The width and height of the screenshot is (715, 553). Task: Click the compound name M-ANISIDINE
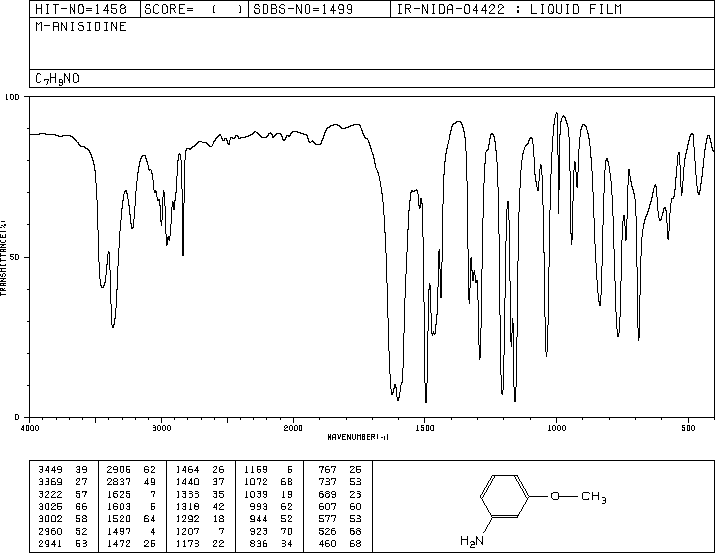pos(81,27)
